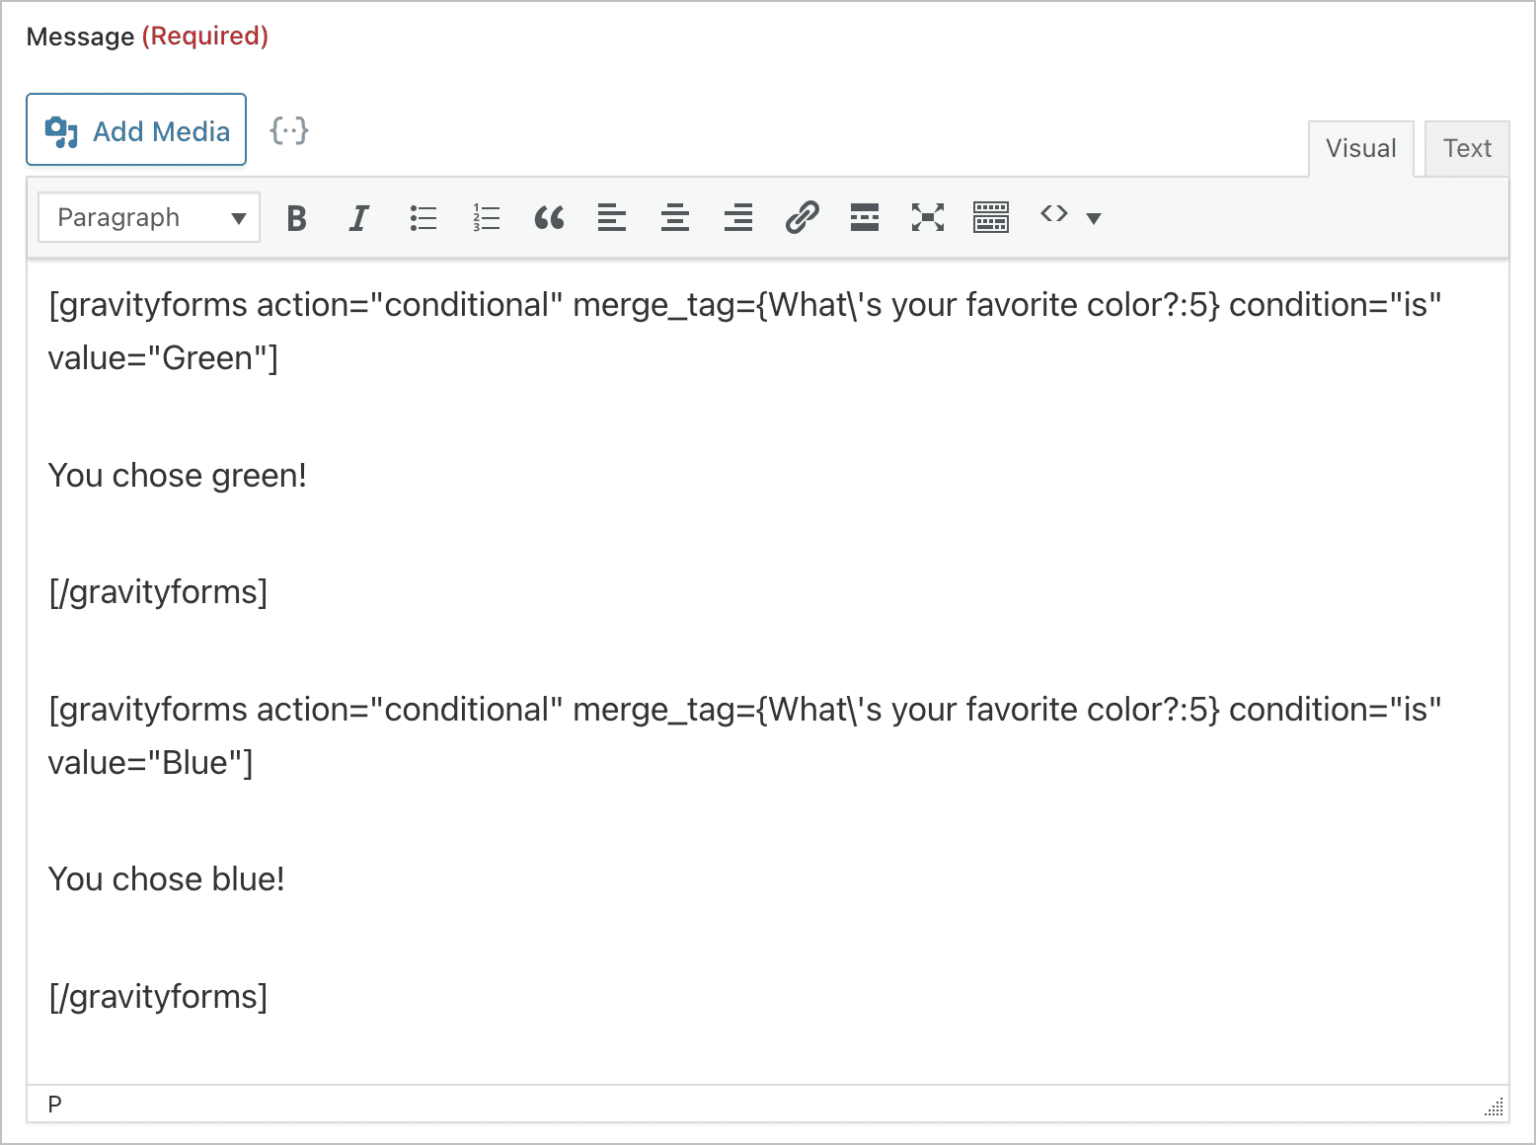1536x1145 pixels.
Task: Click the editor resize handle grip
Action: [1494, 1106]
